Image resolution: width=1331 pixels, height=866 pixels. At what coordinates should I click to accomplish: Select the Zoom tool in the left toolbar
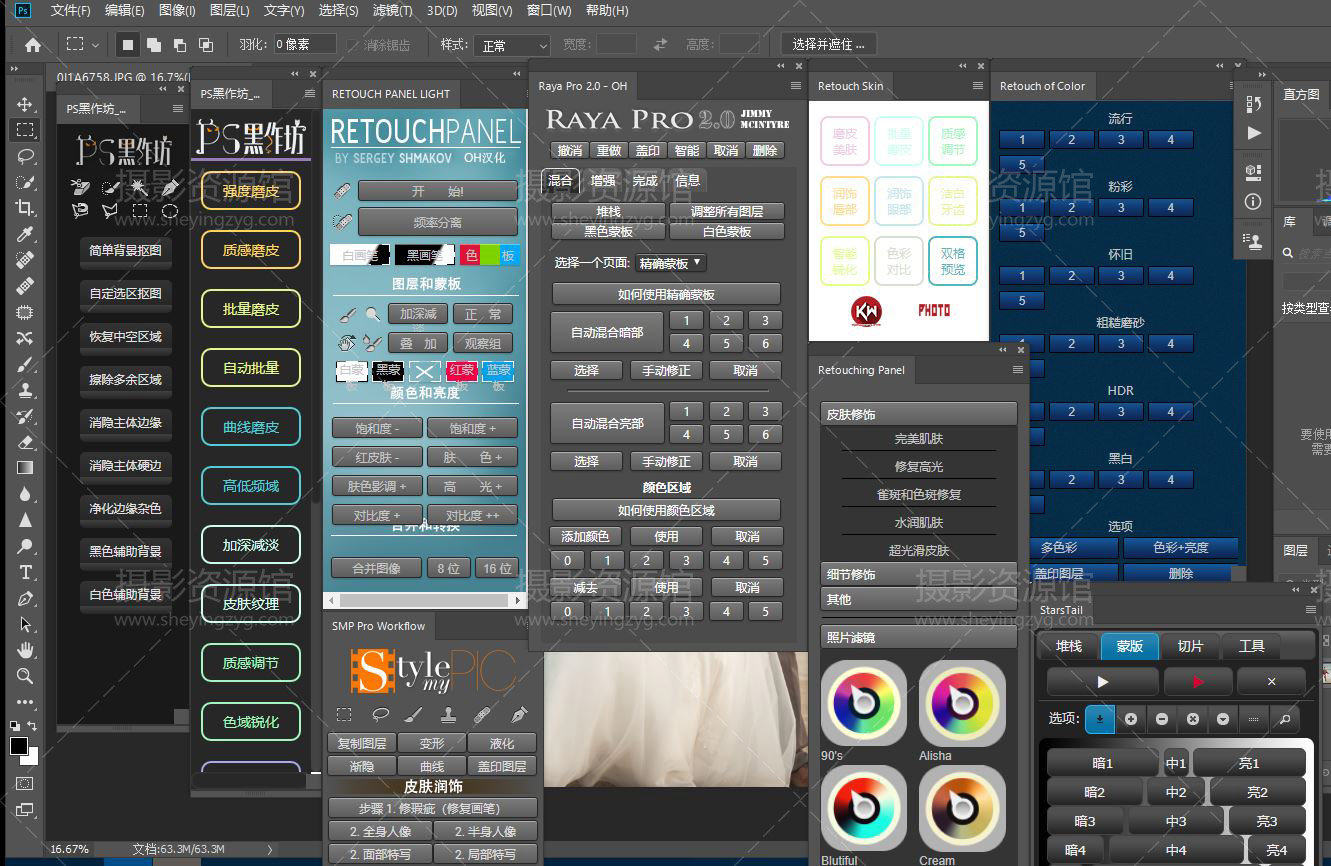(25, 676)
